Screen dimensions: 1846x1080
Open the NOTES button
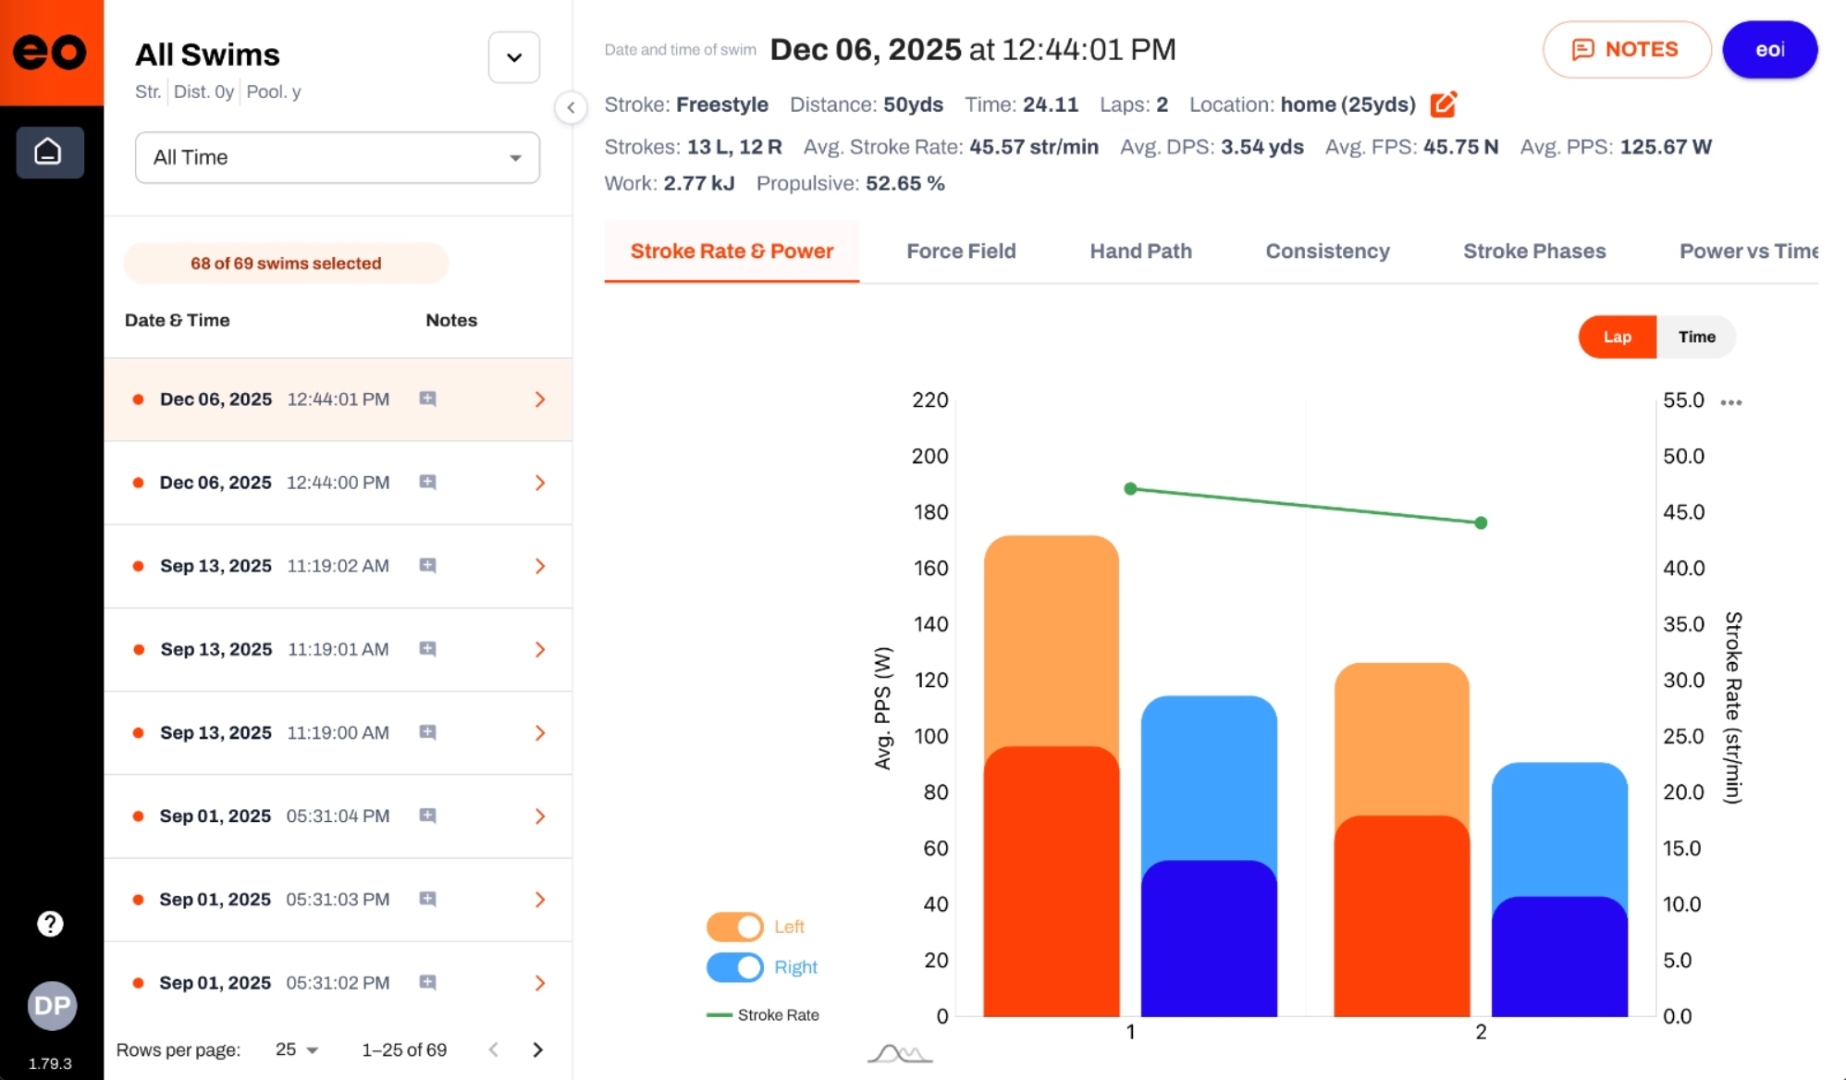tap(1626, 49)
